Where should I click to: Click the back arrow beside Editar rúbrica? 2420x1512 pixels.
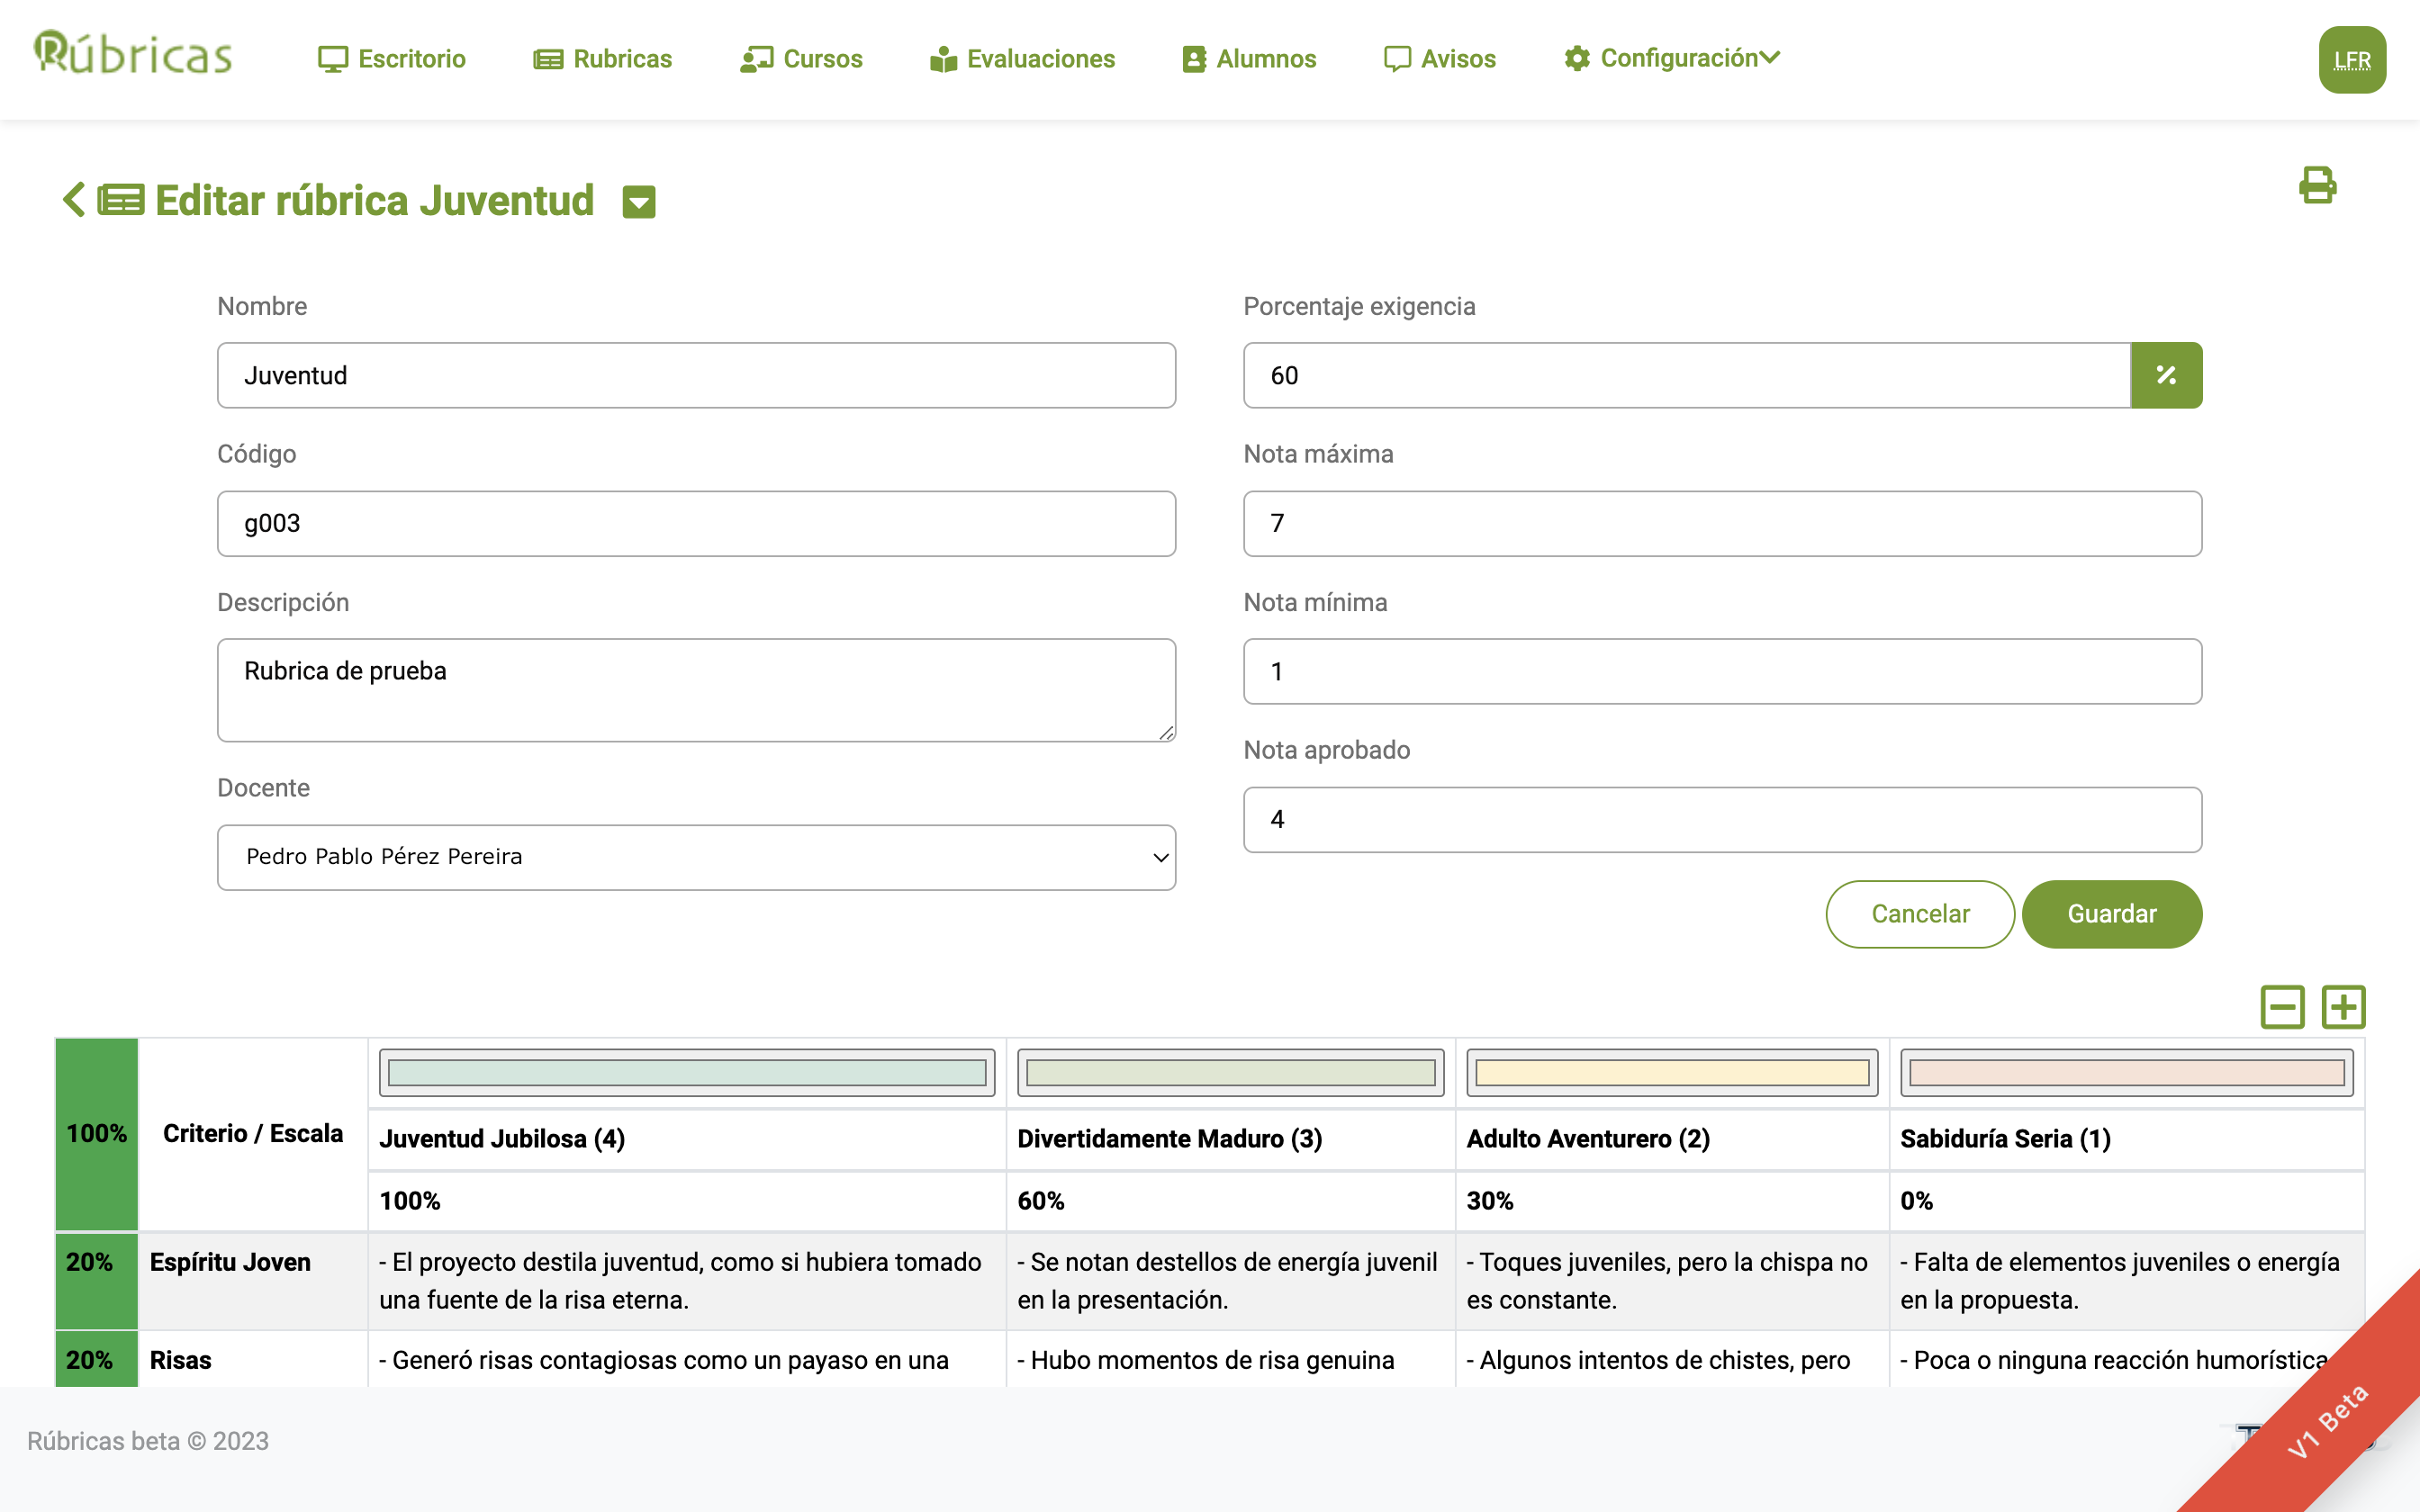click(73, 199)
